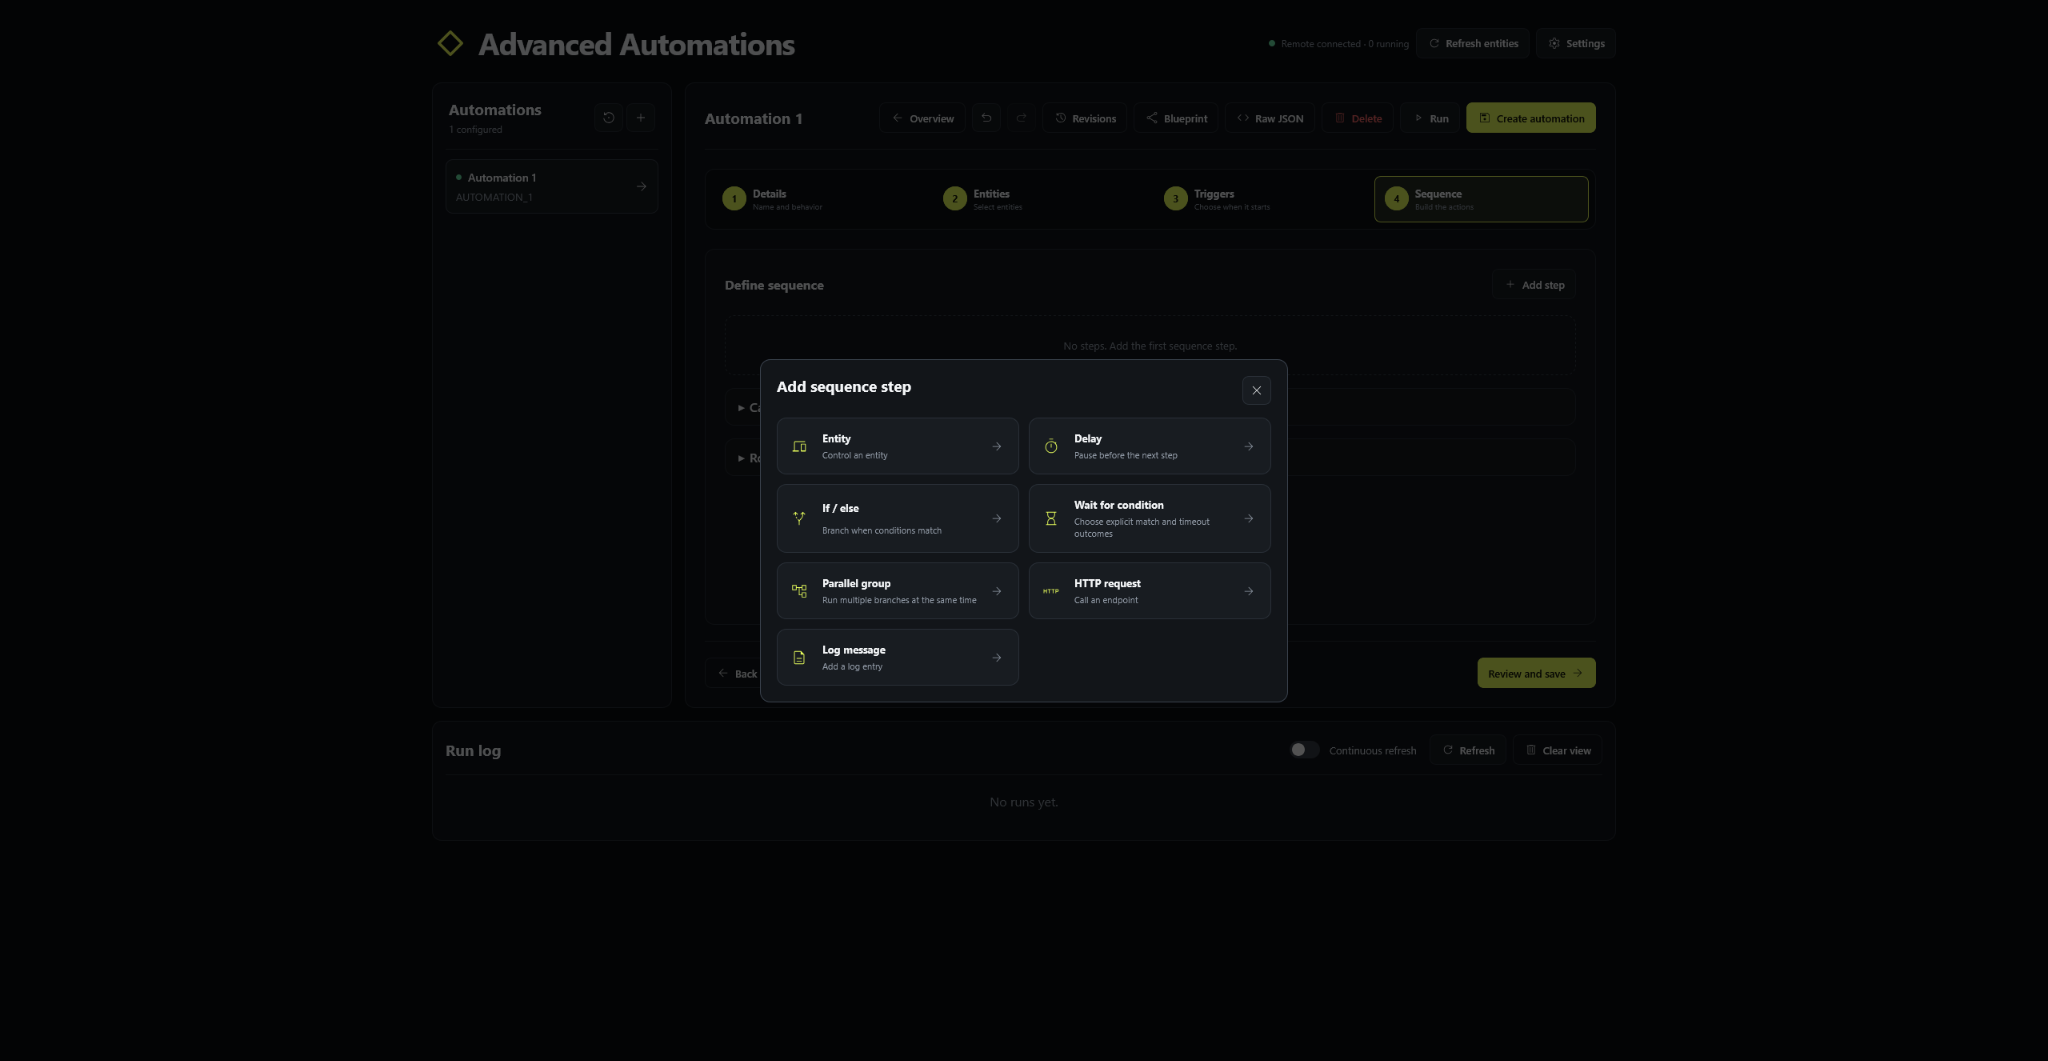The height and width of the screenshot is (1061, 2048).
Task: View the Raw JSON
Action: 1269,118
